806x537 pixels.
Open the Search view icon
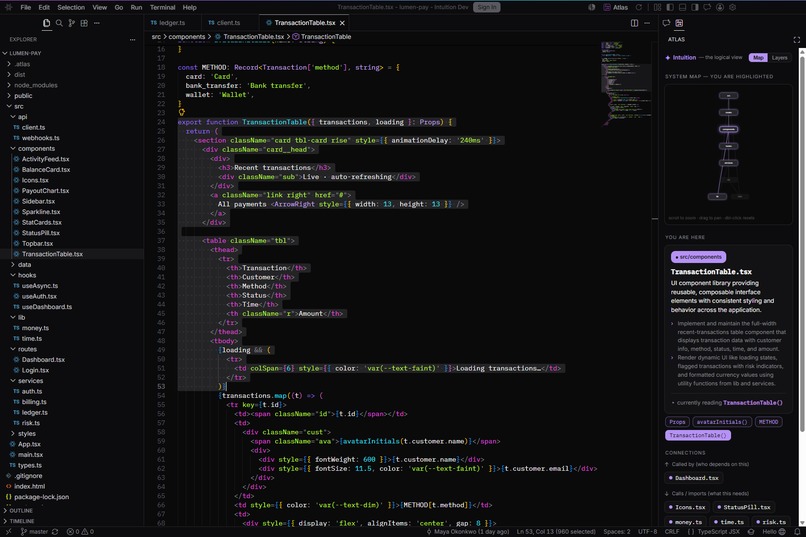click(x=59, y=23)
